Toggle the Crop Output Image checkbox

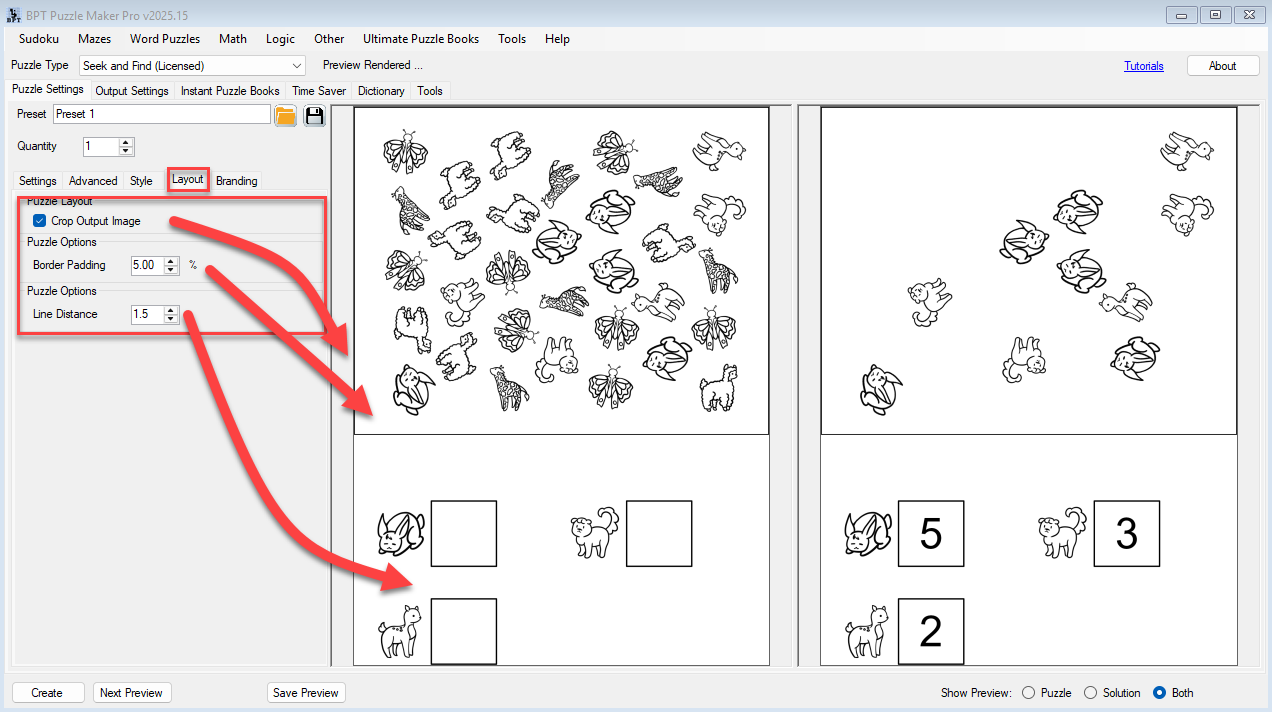[x=40, y=221]
